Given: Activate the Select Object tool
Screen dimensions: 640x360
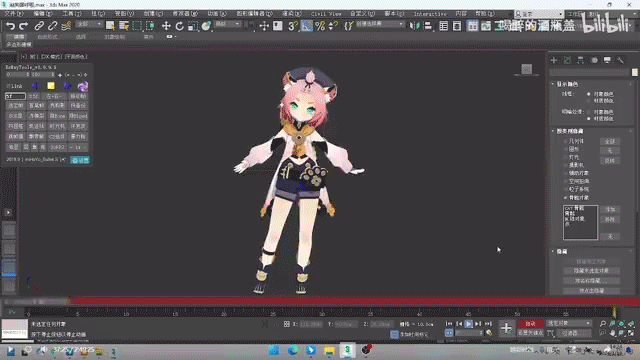Looking at the screenshot, I should click(110, 26).
